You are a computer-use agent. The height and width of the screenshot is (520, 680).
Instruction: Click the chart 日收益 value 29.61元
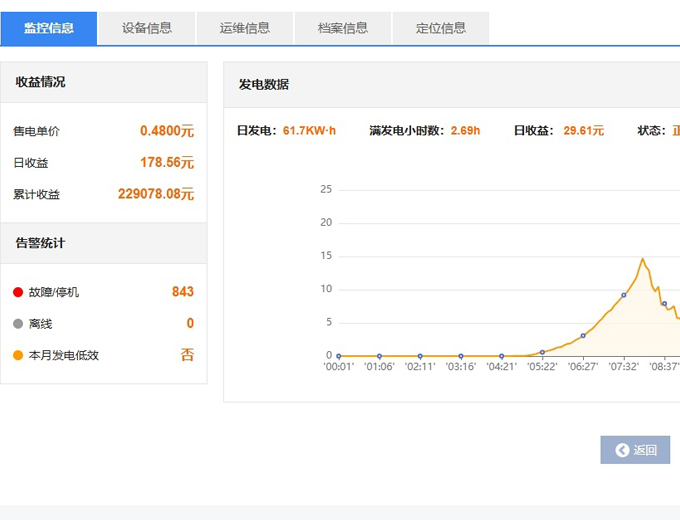tap(583, 131)
